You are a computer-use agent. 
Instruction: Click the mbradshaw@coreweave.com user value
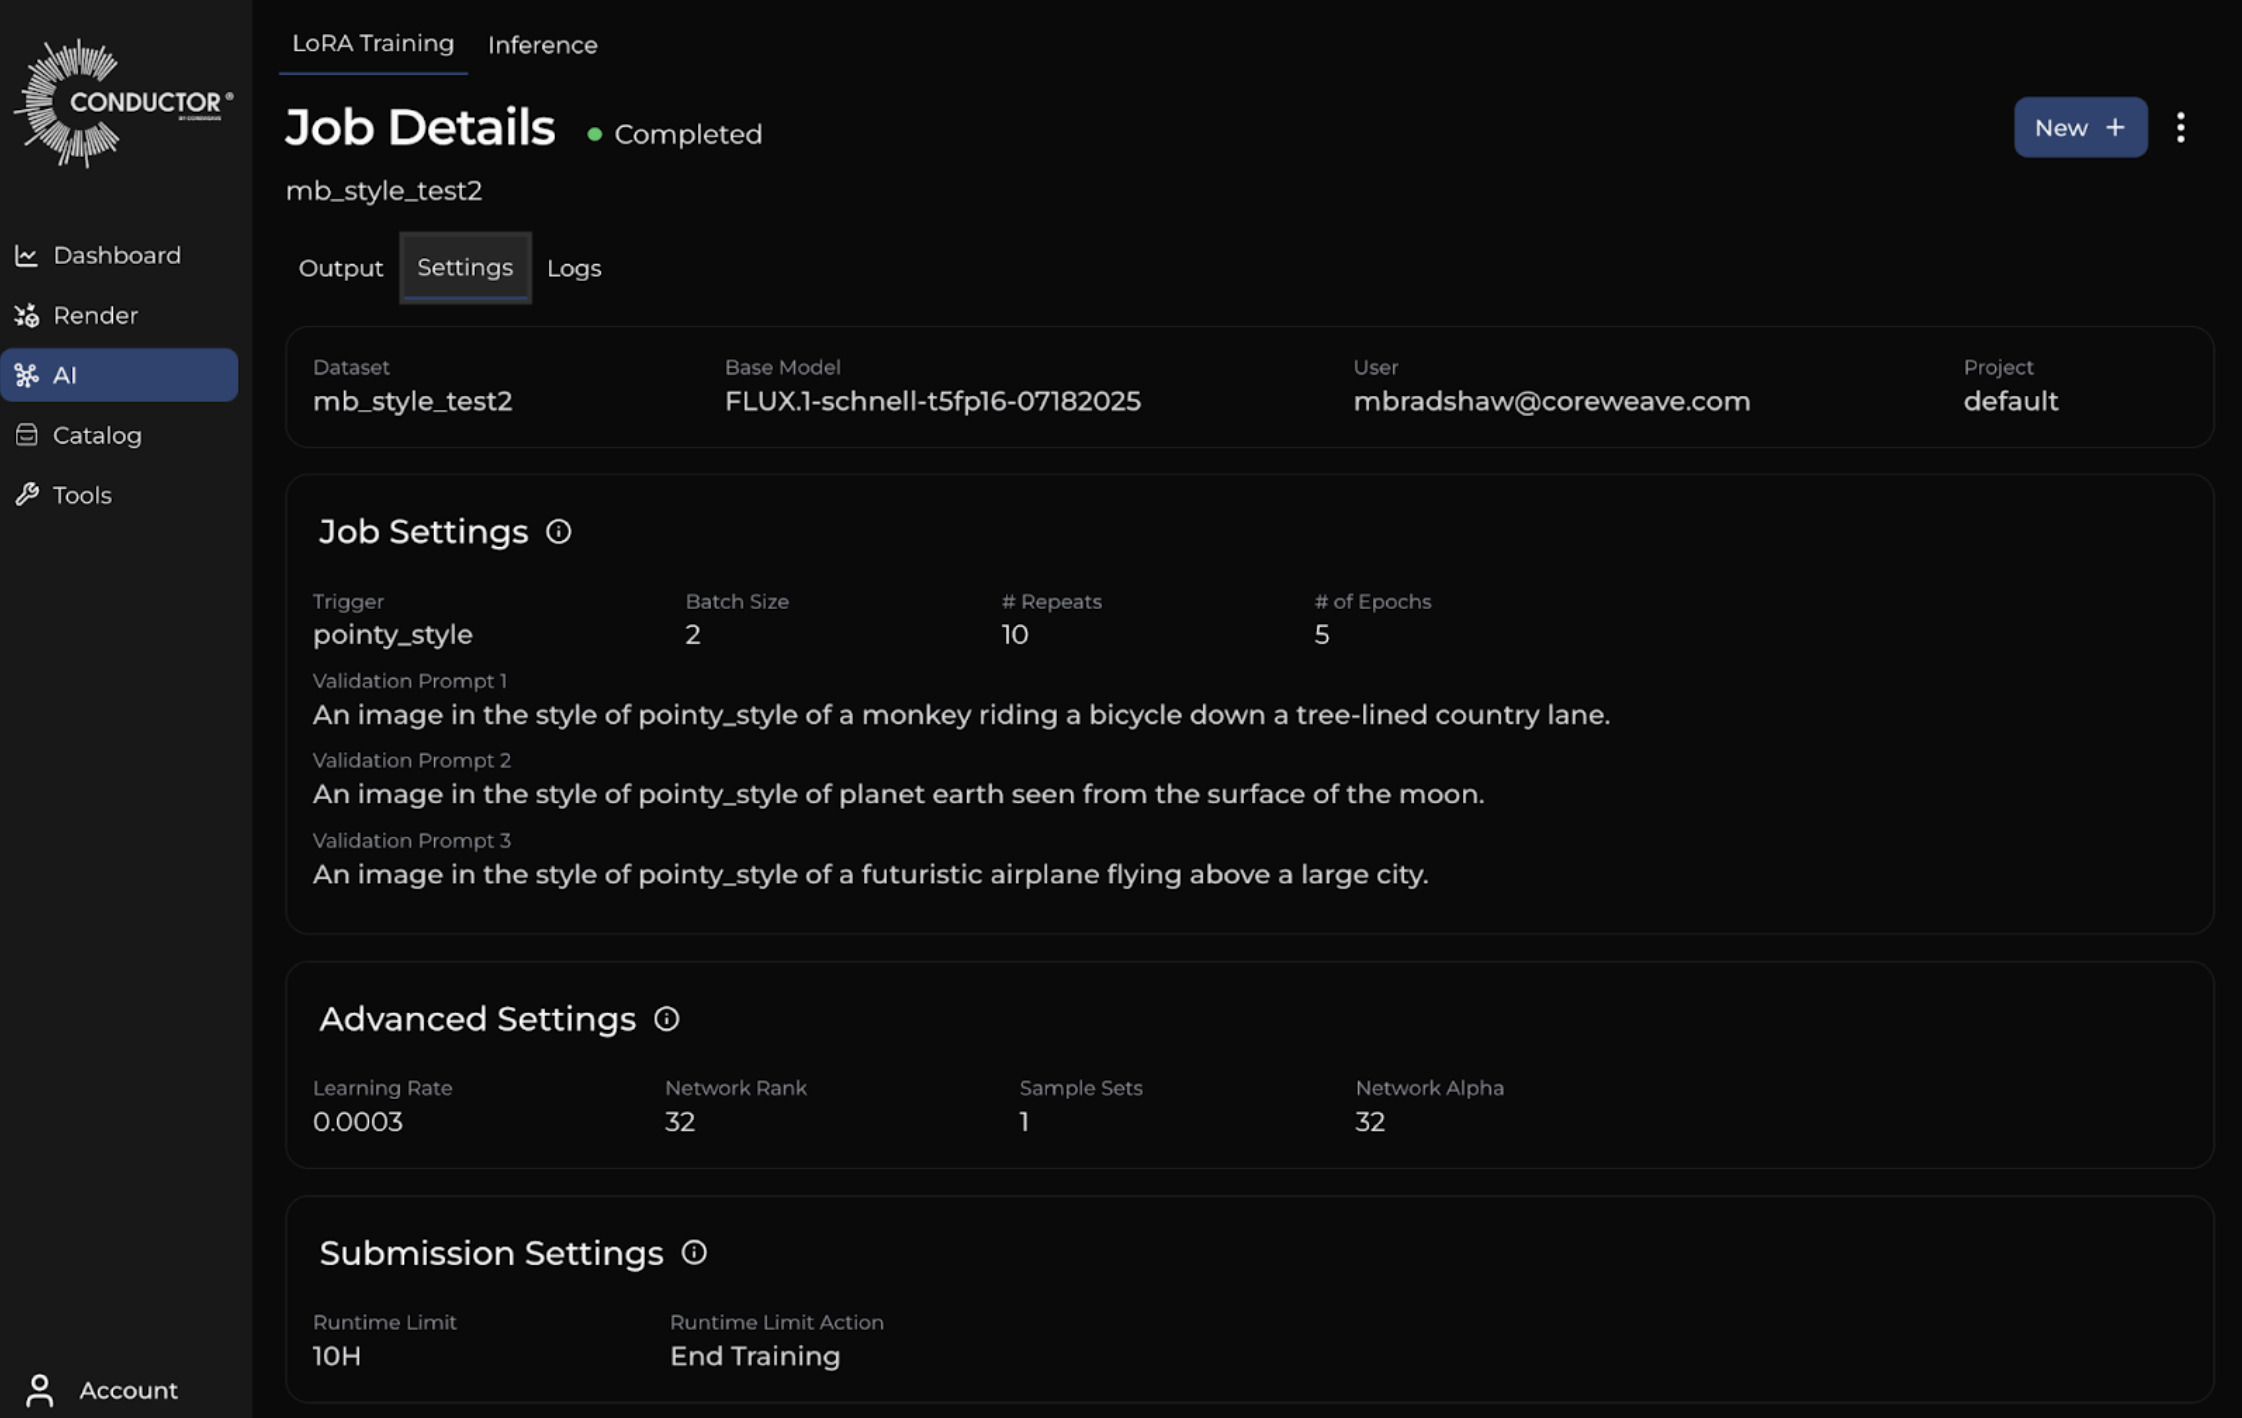pyautogui.click(x=1551, y=401)
